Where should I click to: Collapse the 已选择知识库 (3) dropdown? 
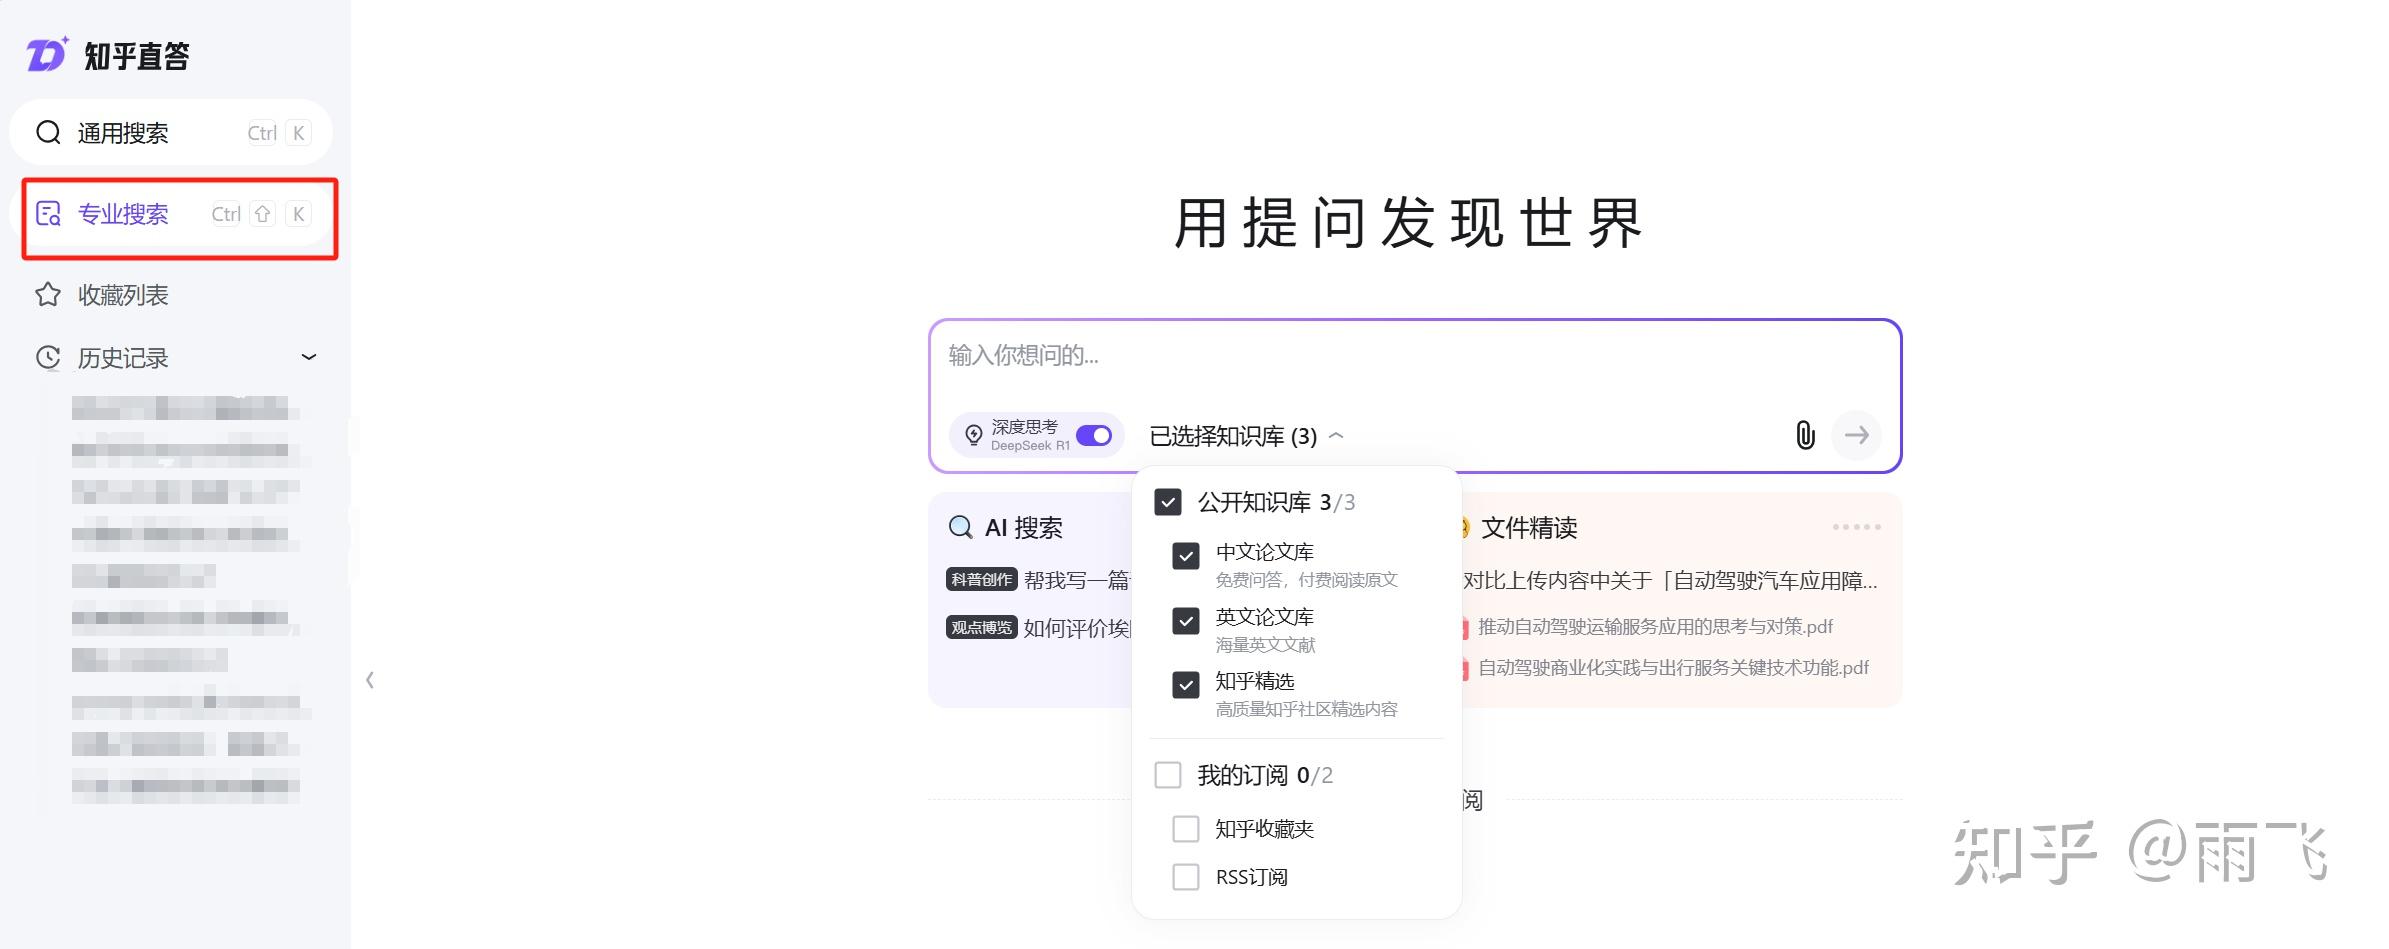click(x=1246, y=436)
